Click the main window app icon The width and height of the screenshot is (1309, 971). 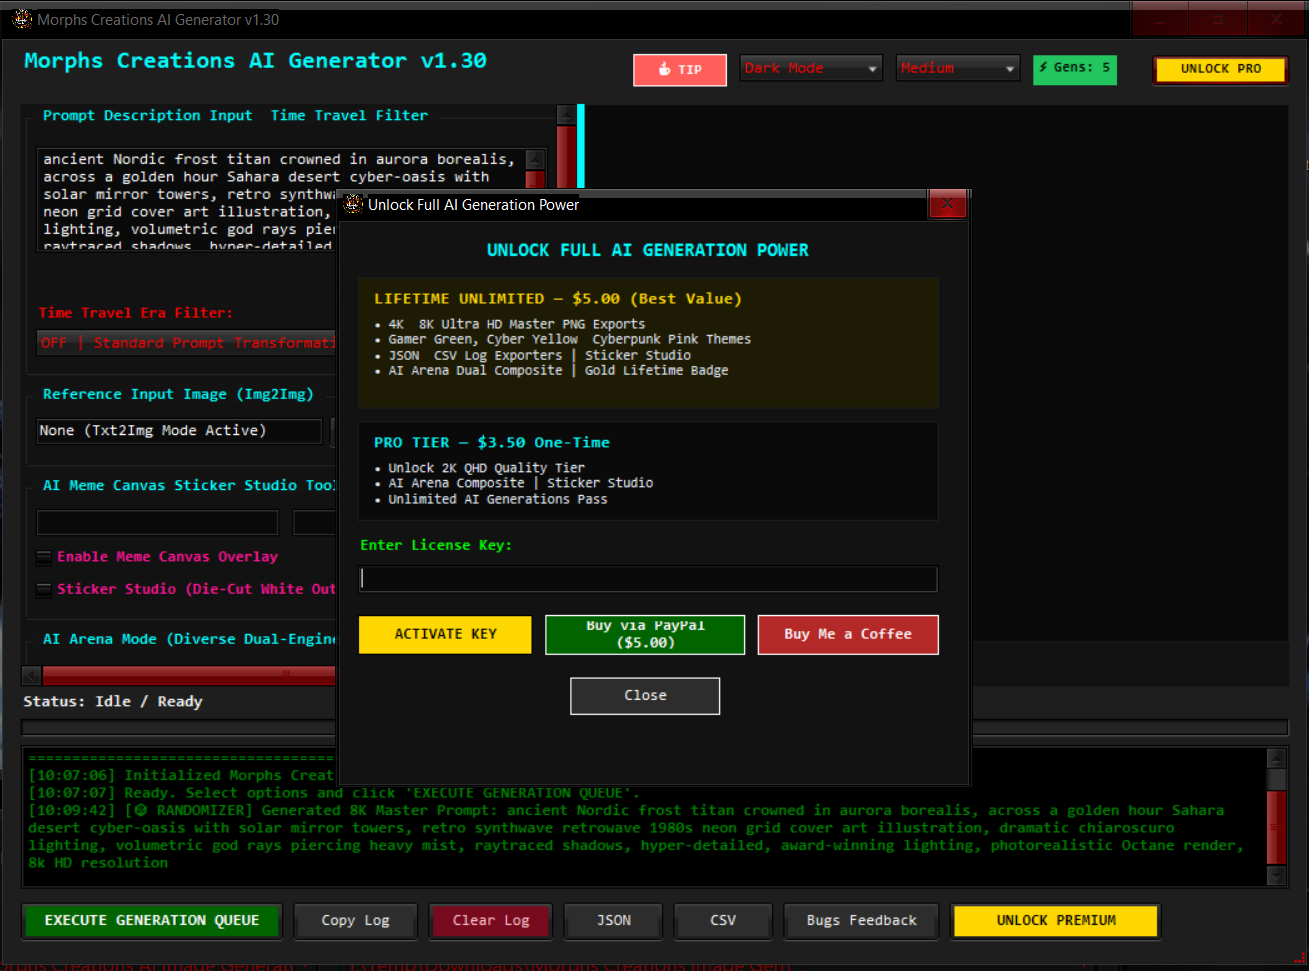[x=22, y=19]
